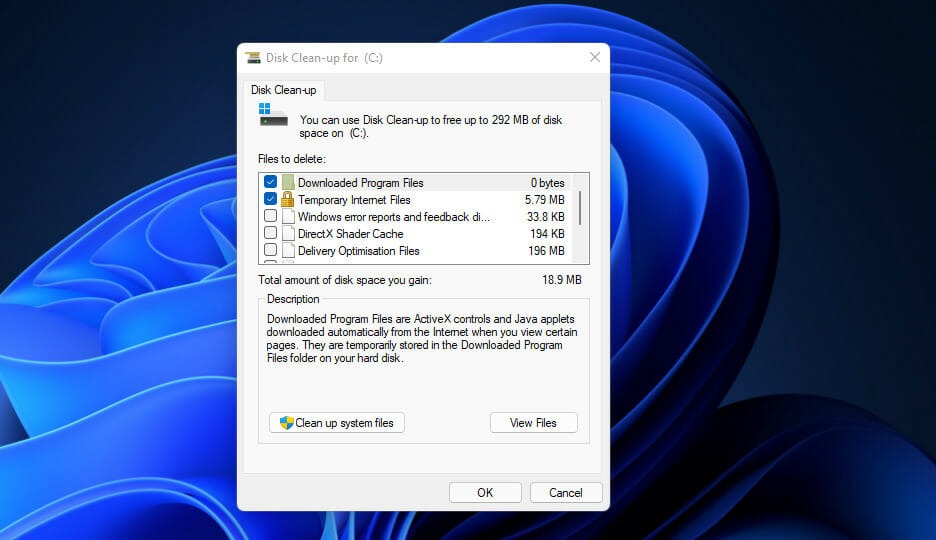936x540 pixels.
Task: Click the drive icon beside the summary text
Action: (x=273, y=115)
